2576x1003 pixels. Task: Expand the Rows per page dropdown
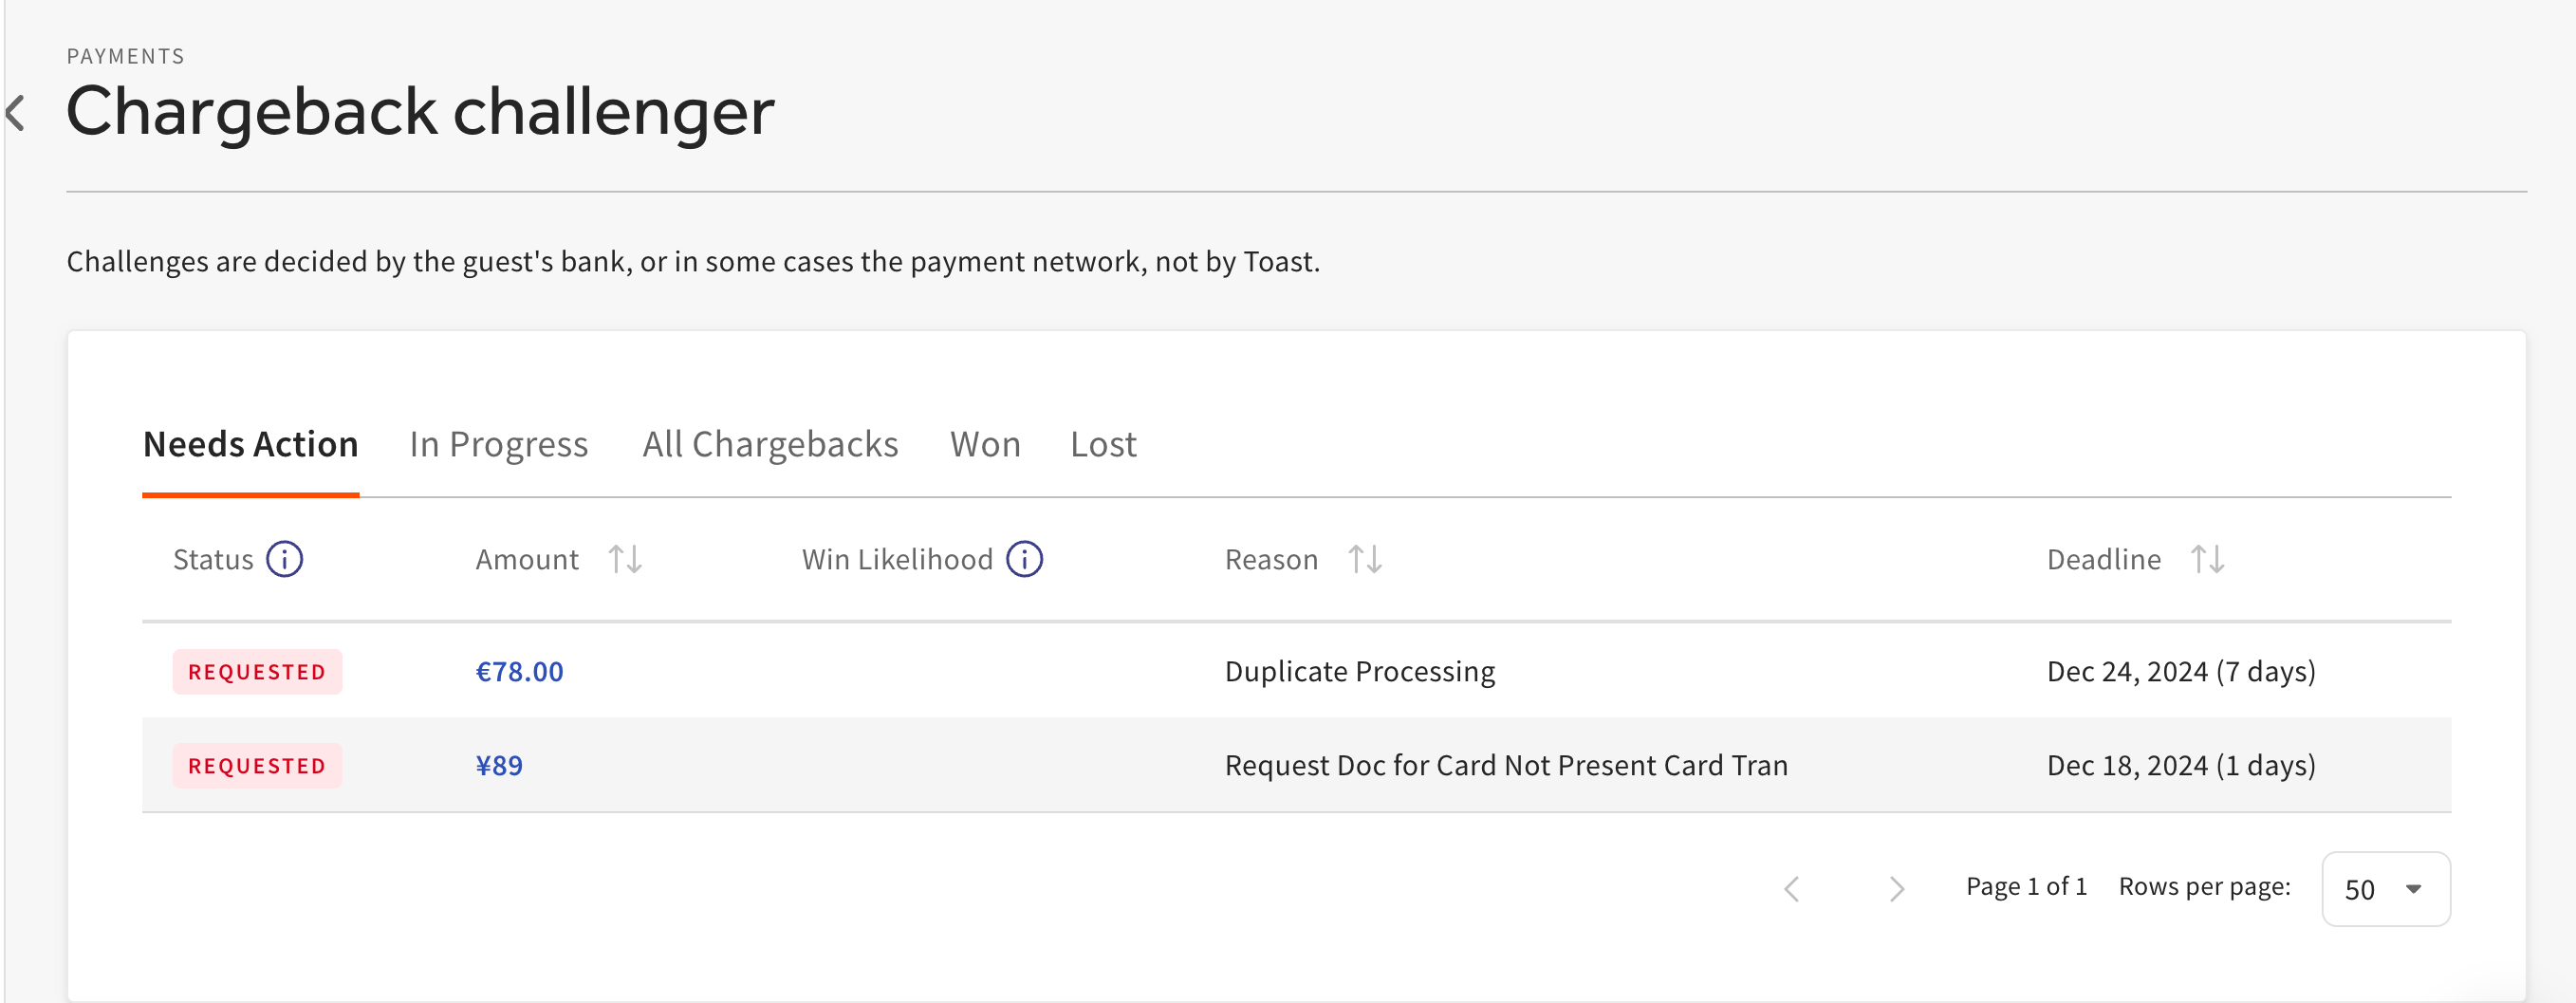2385,889
